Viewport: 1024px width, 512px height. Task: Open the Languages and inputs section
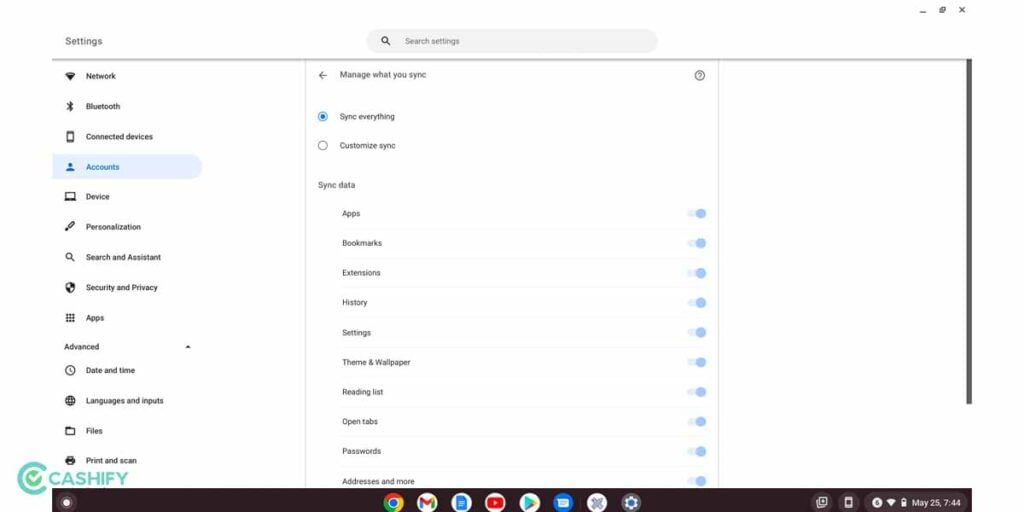127,401
